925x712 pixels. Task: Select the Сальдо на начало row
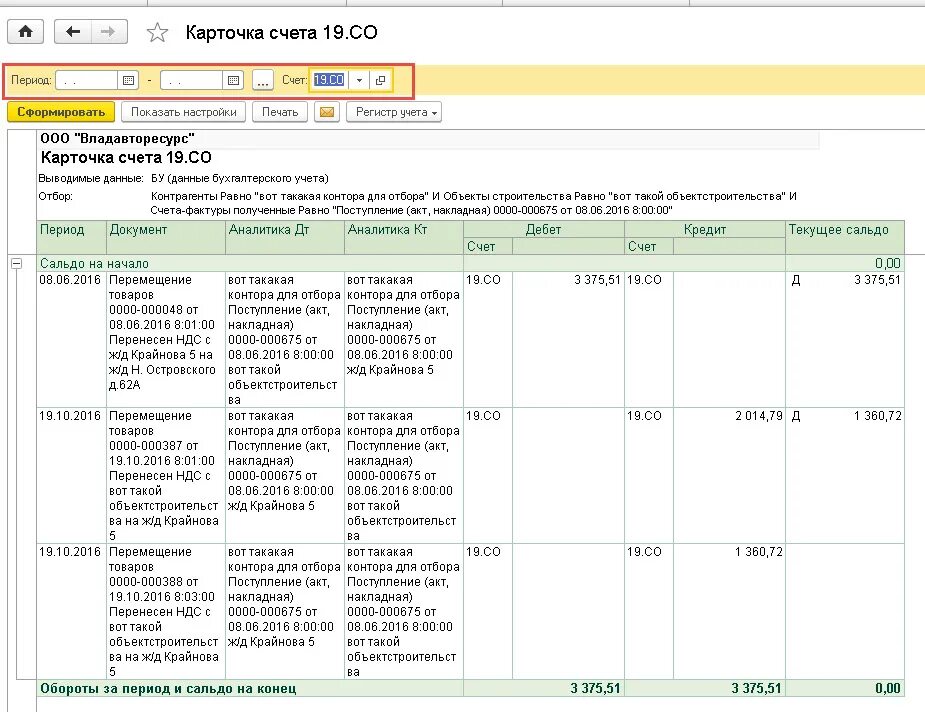[x=470, y=264]
